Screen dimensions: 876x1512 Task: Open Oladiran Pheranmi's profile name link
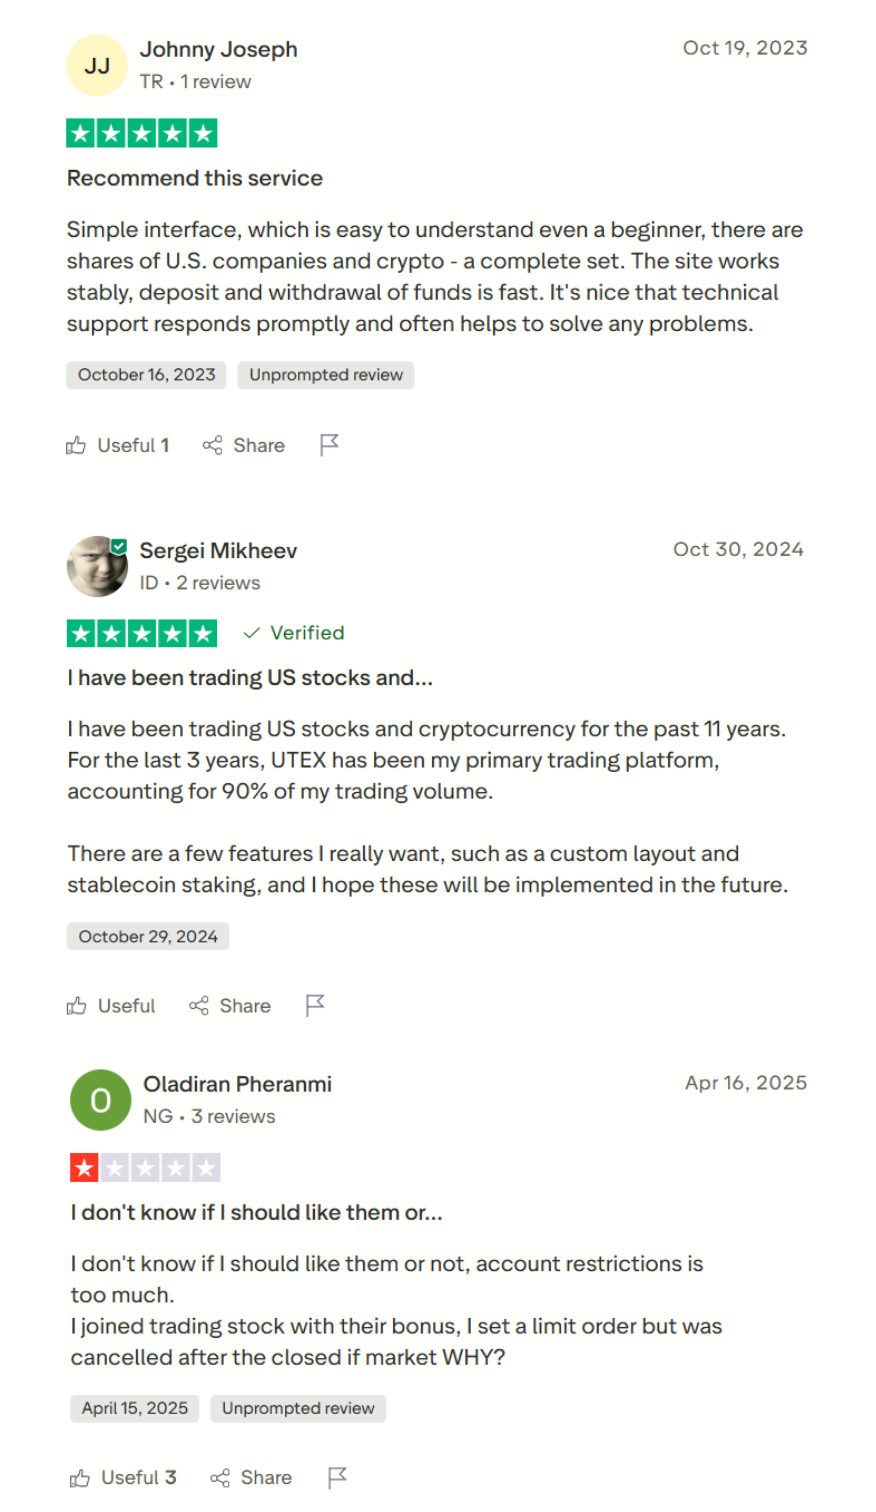237,1084
